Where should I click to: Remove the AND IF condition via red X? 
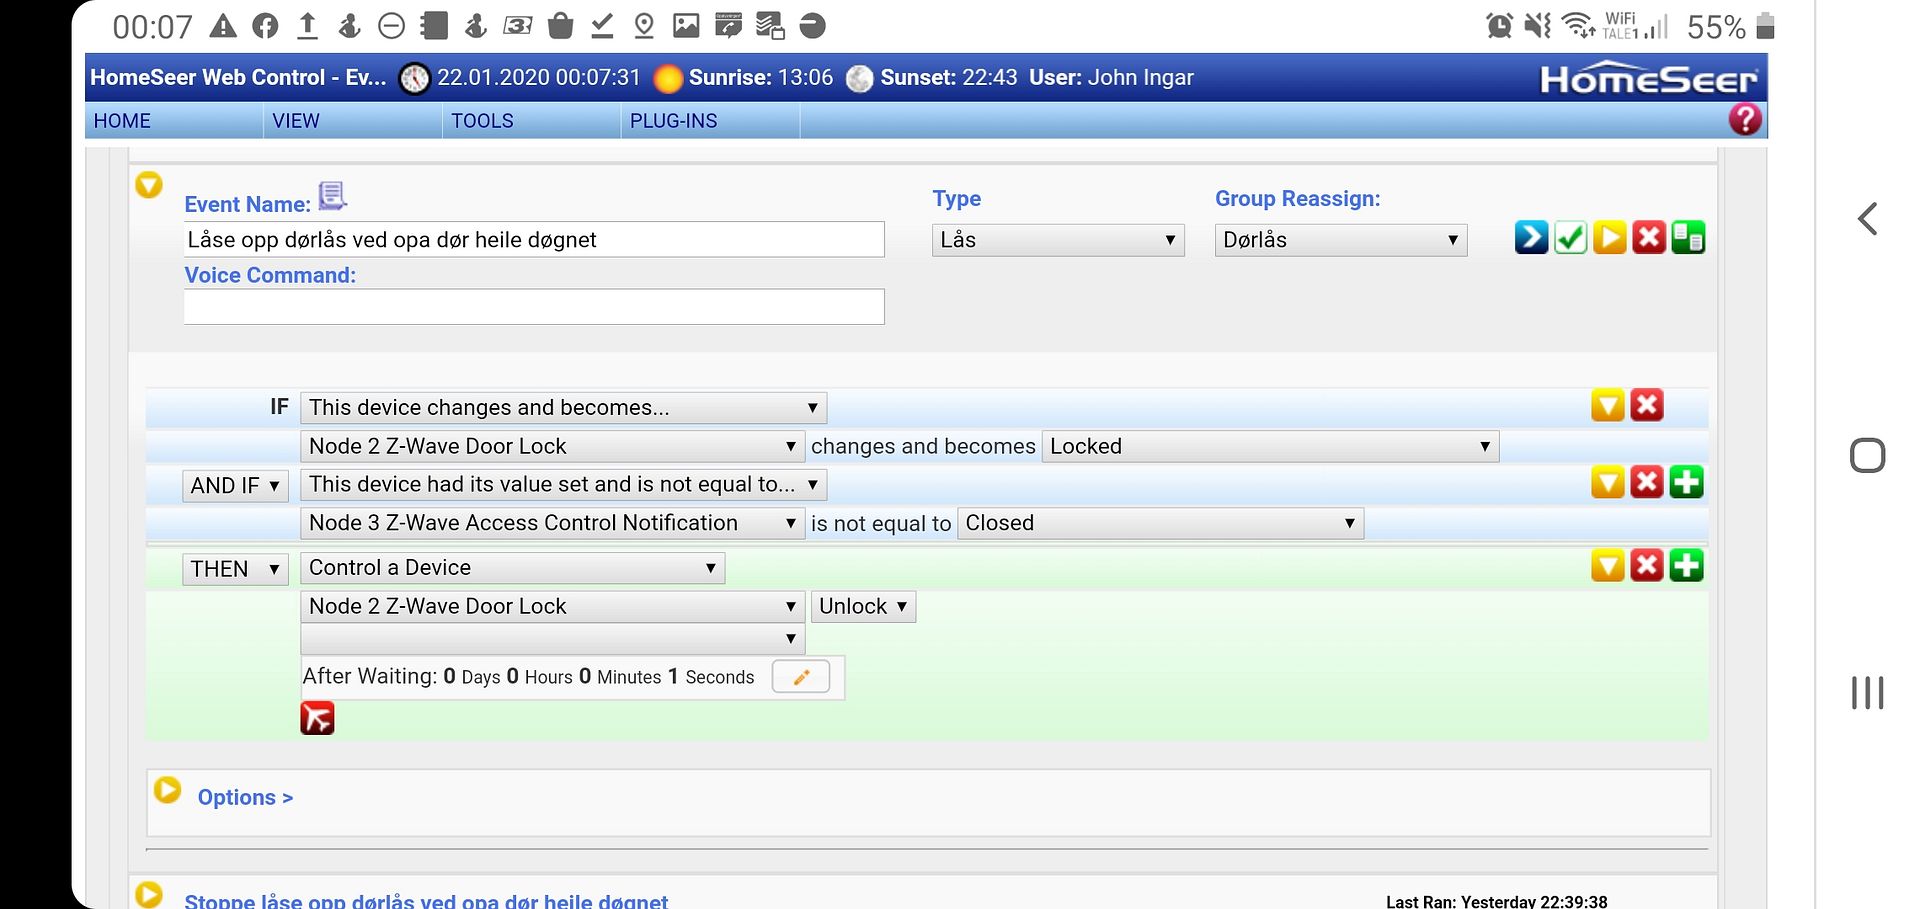1647,482
